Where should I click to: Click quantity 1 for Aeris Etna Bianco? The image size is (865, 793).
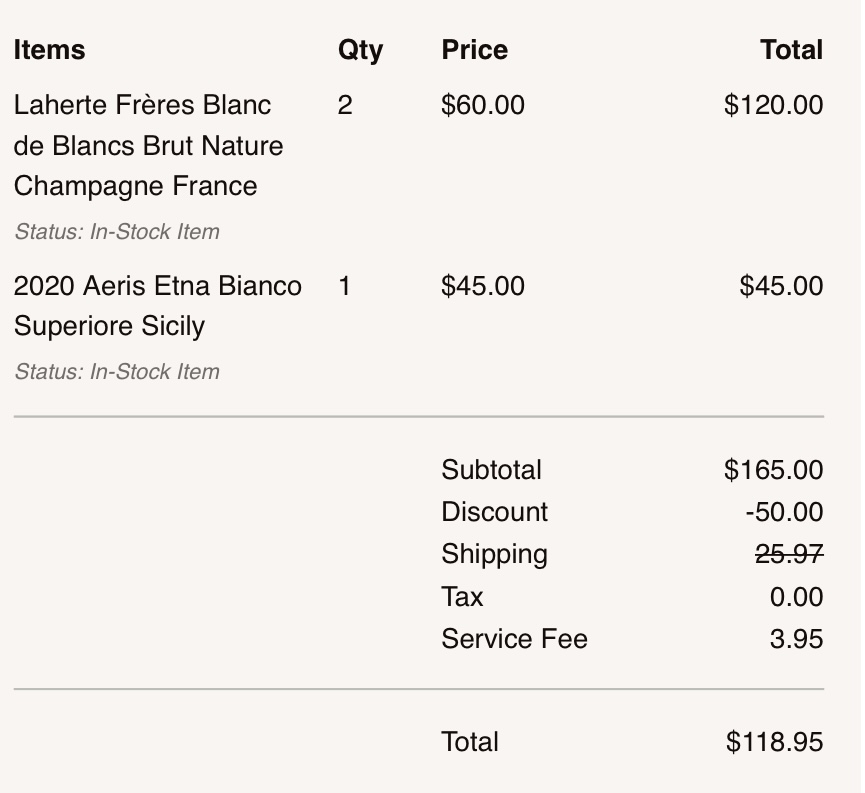pyautogui.click(x=345, y=286)
